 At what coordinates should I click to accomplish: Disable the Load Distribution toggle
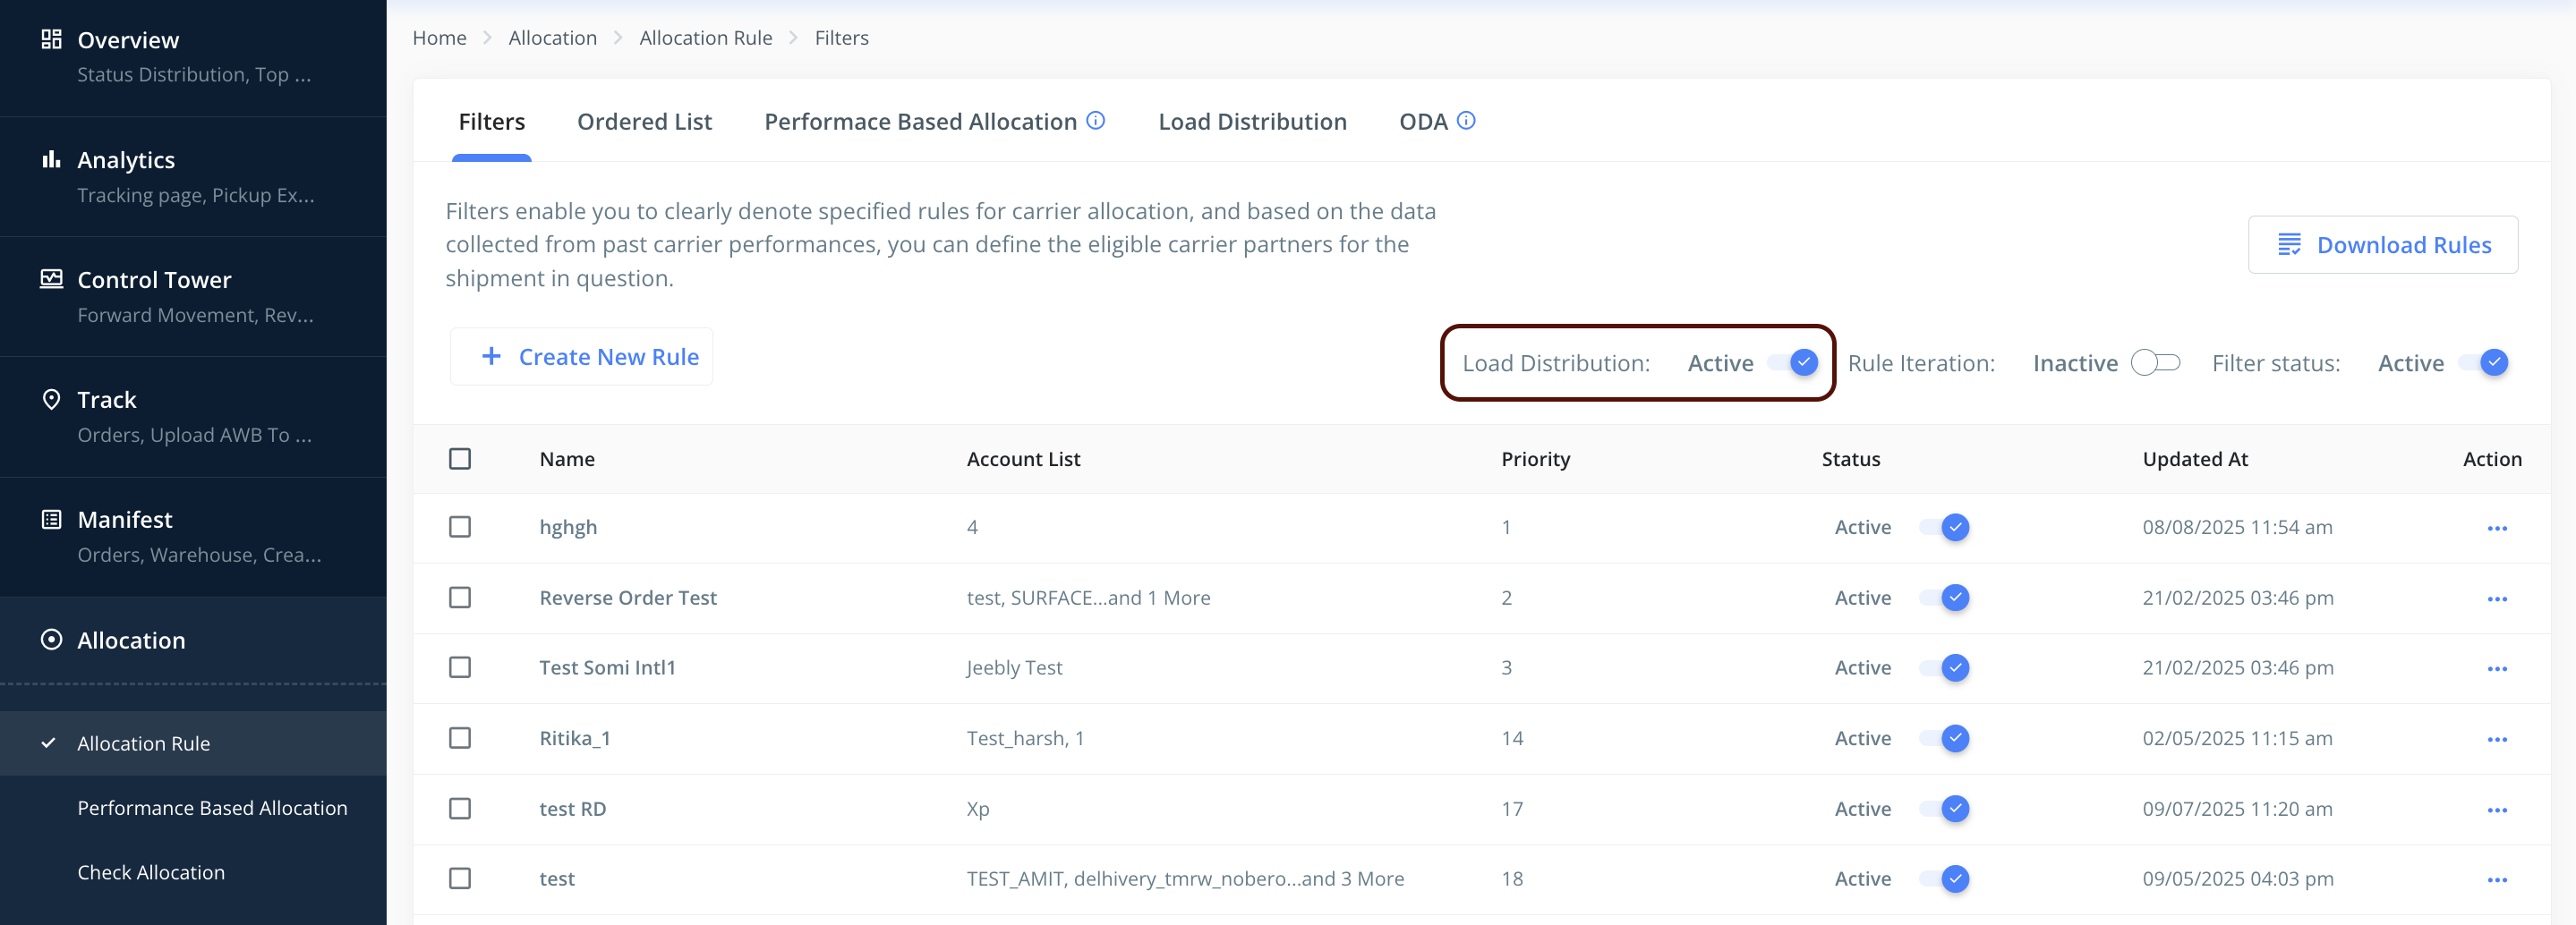(1793, 363)
